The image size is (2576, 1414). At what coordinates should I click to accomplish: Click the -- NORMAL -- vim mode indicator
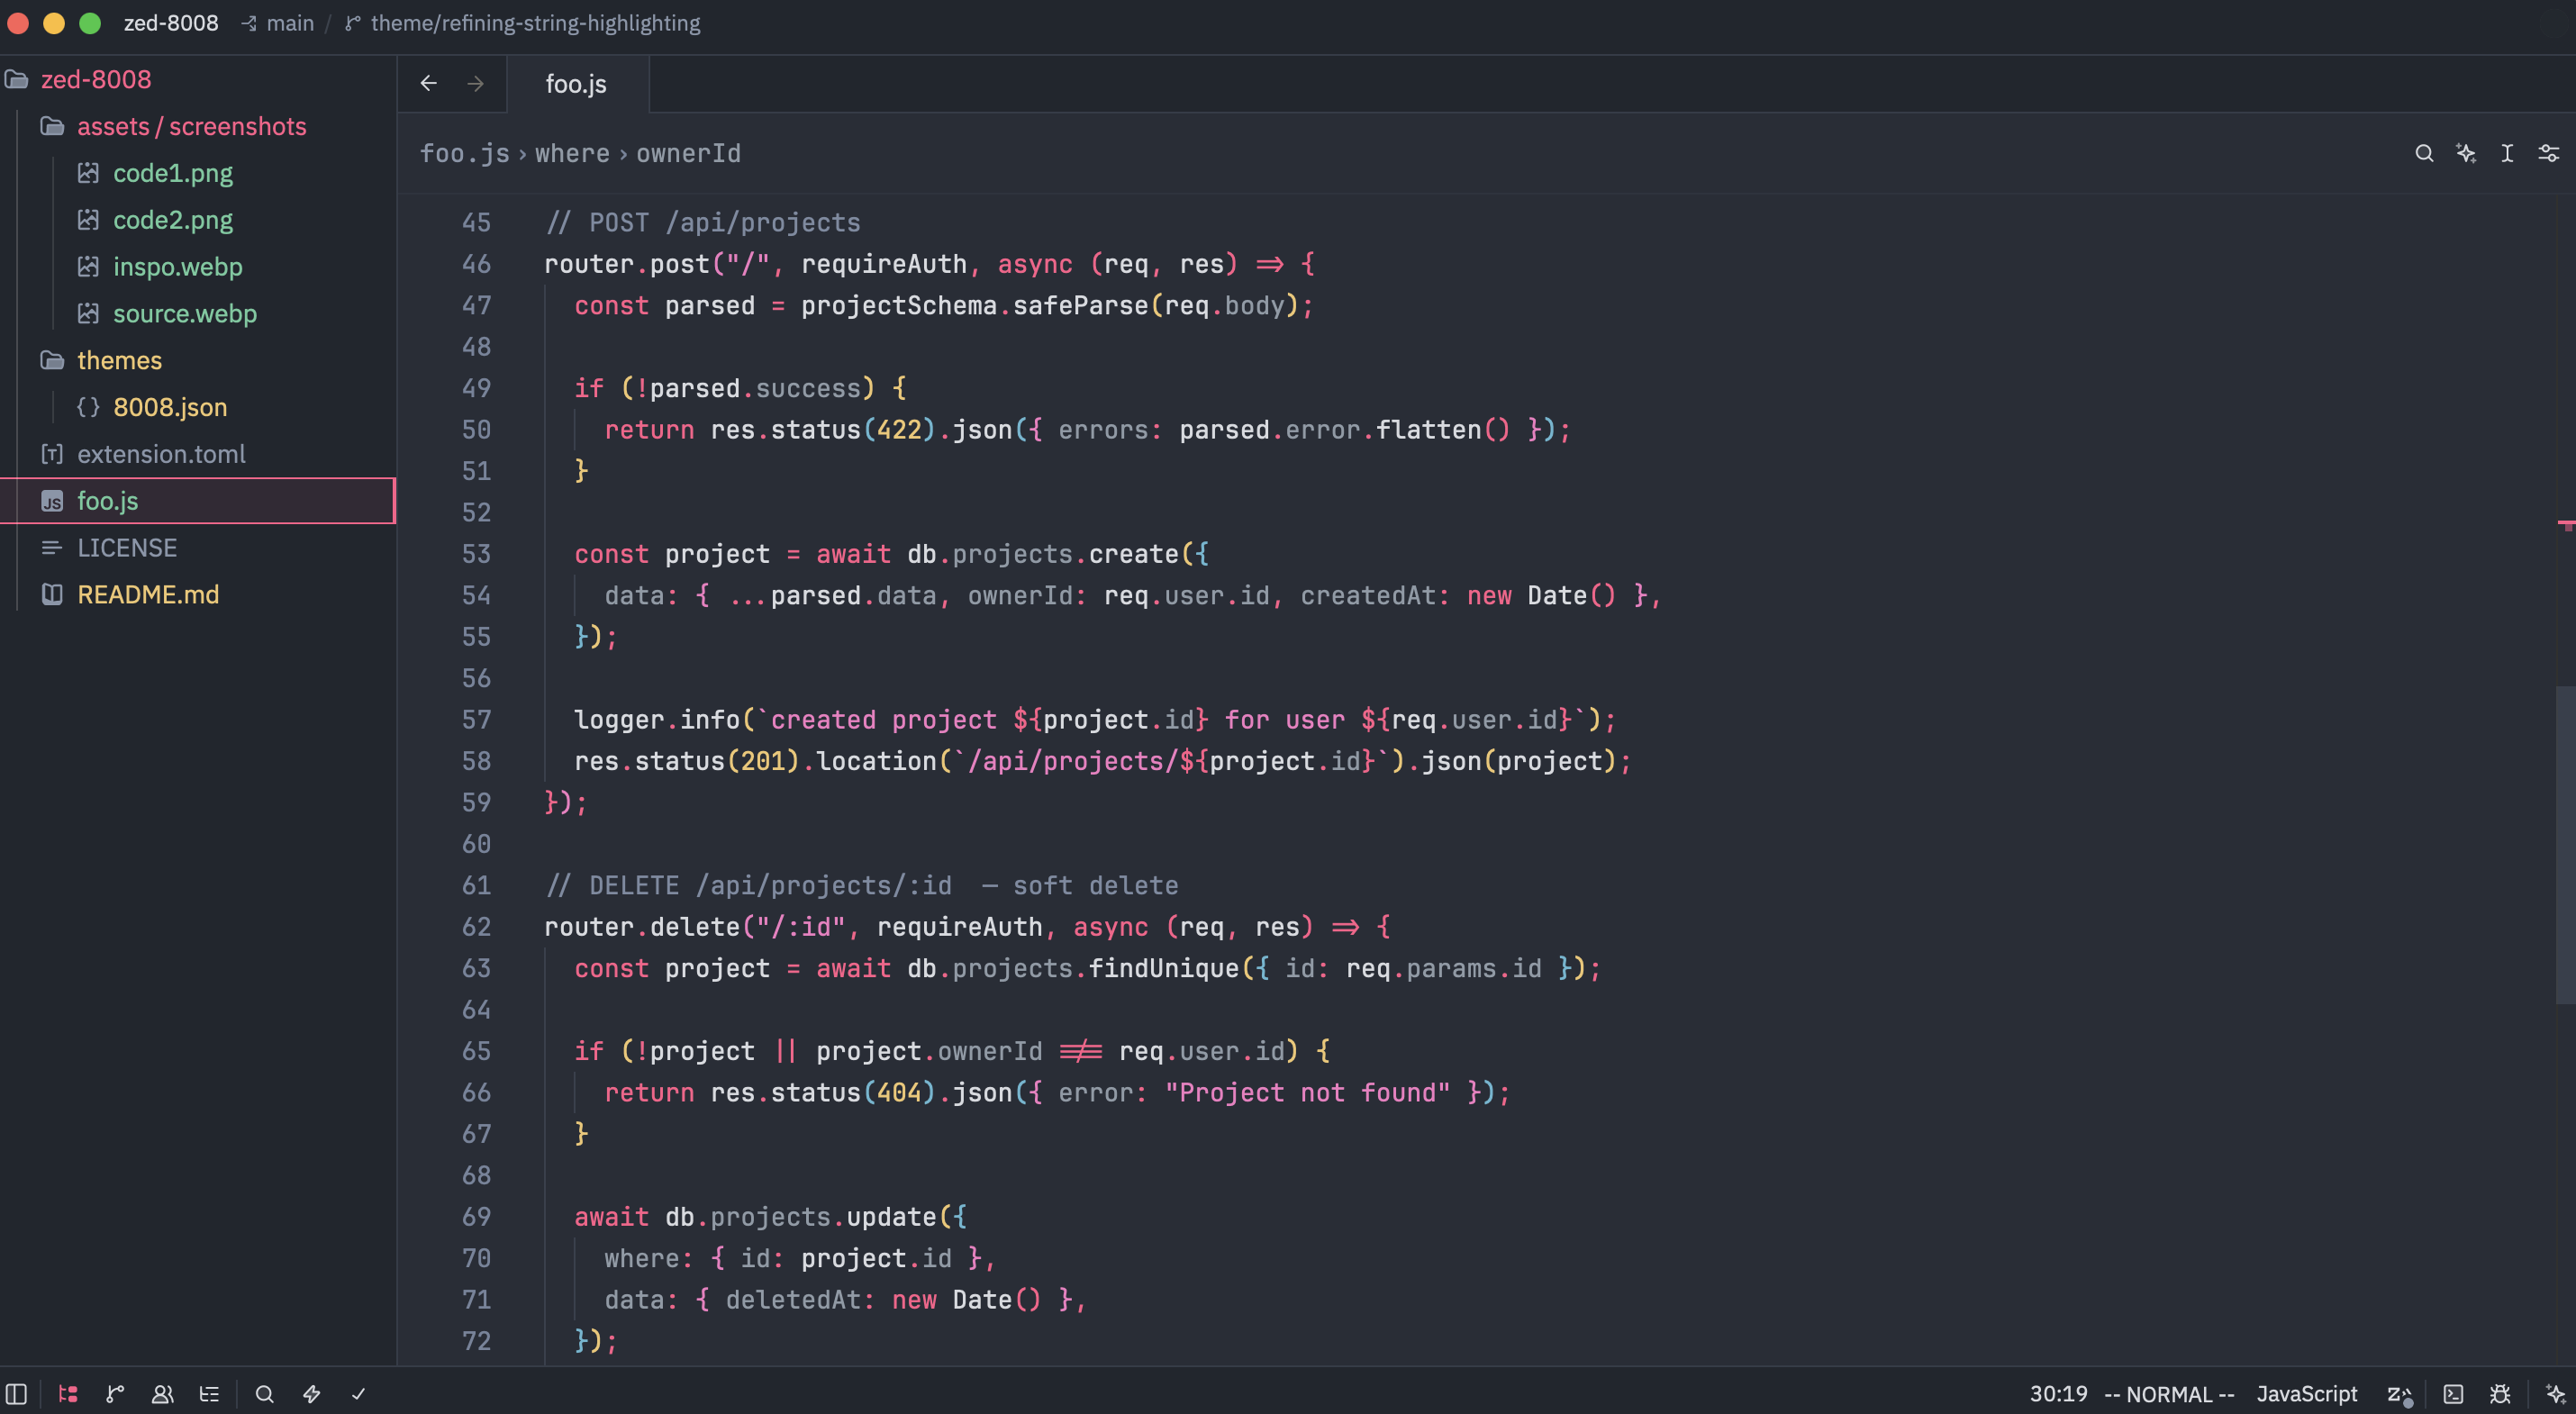click(x=2168, y=1393)
